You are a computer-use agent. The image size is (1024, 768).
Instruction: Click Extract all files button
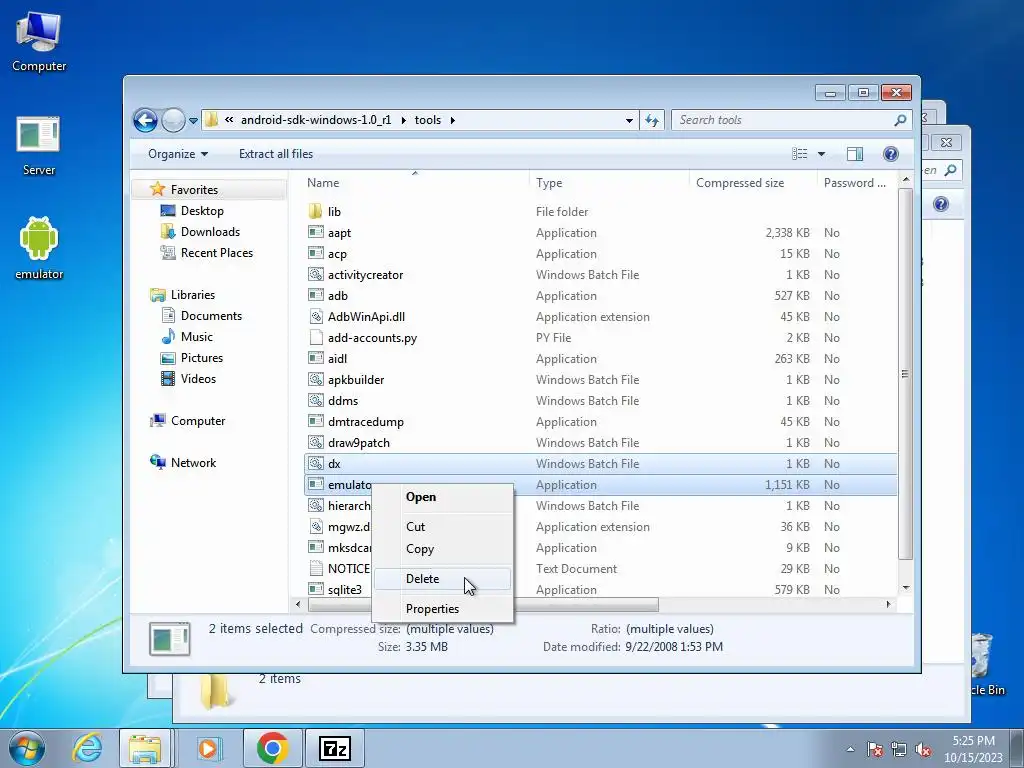pos(276,154)
